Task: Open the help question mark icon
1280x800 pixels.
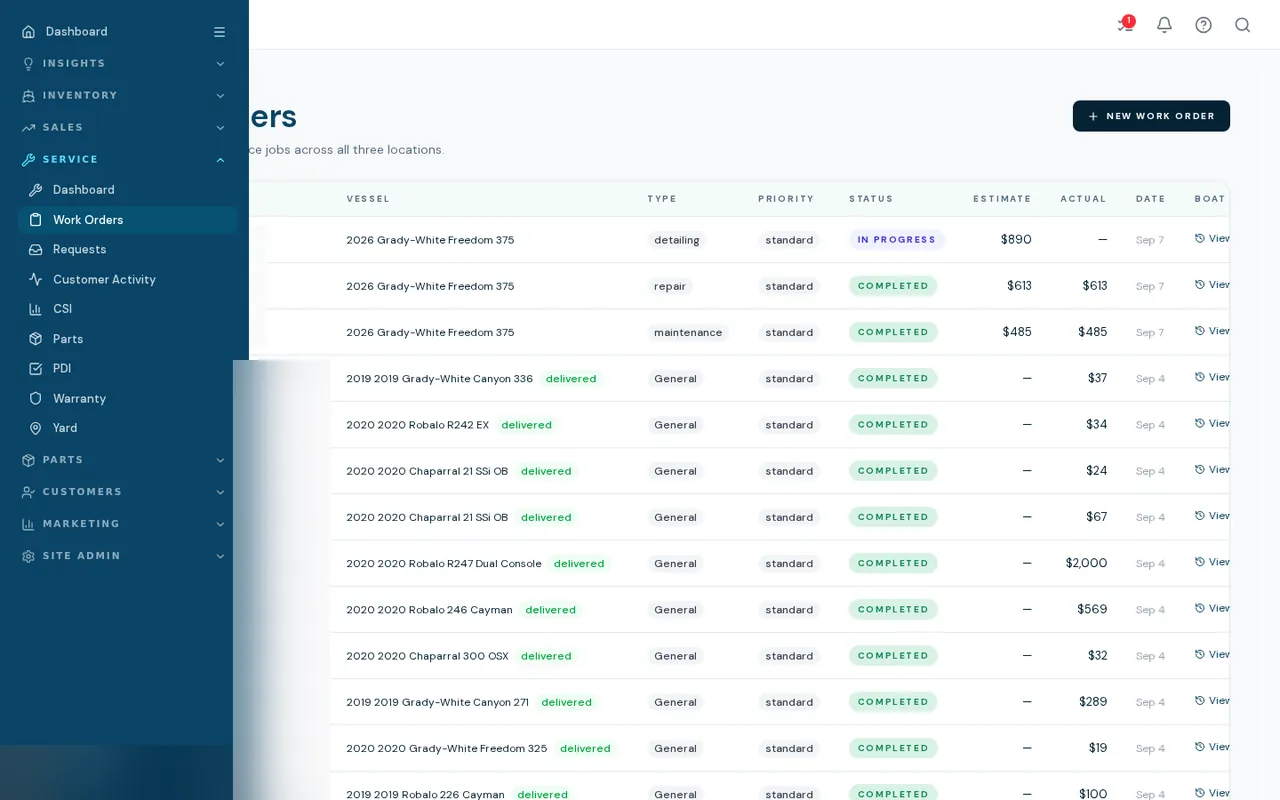Action: (1203, 25)
